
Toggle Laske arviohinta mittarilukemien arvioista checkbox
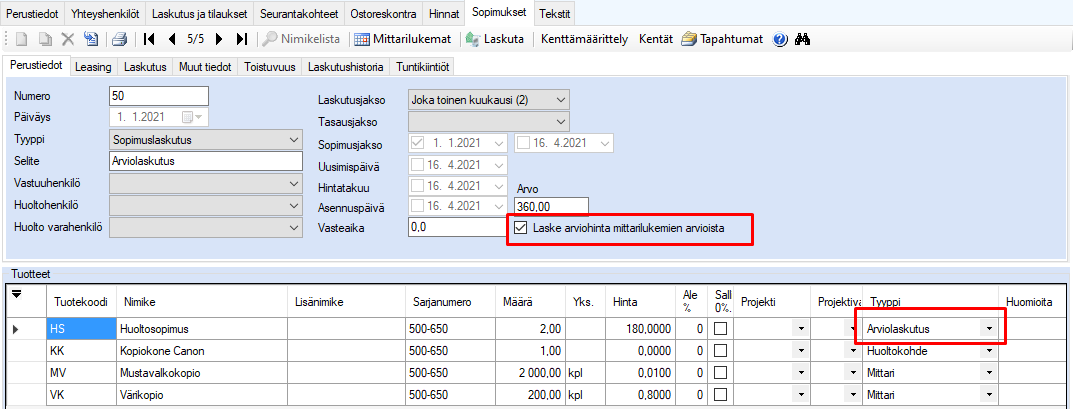click(x=520, y=228)
